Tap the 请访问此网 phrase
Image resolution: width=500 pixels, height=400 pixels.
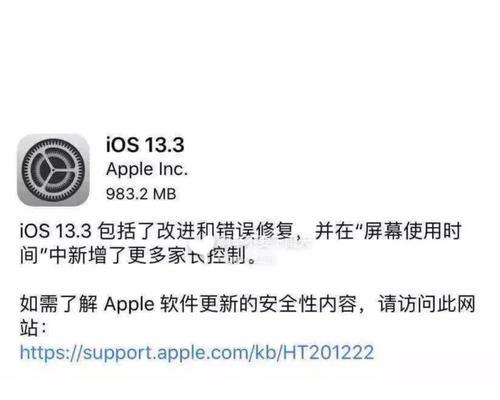[x=427, y=304]
